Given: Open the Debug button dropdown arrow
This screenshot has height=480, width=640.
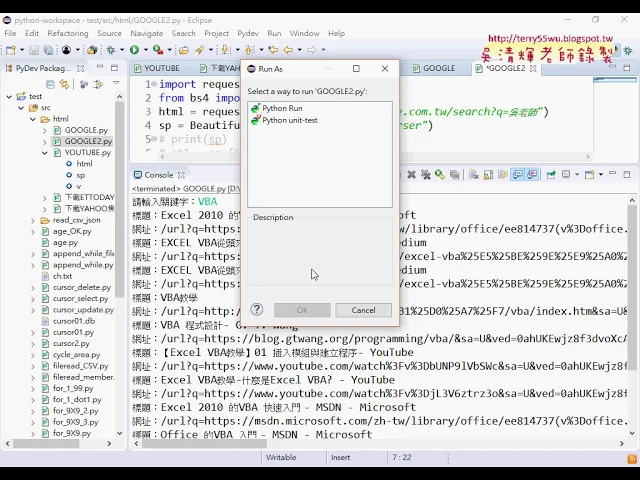Looking at the screenshot, I should [122, 50].
